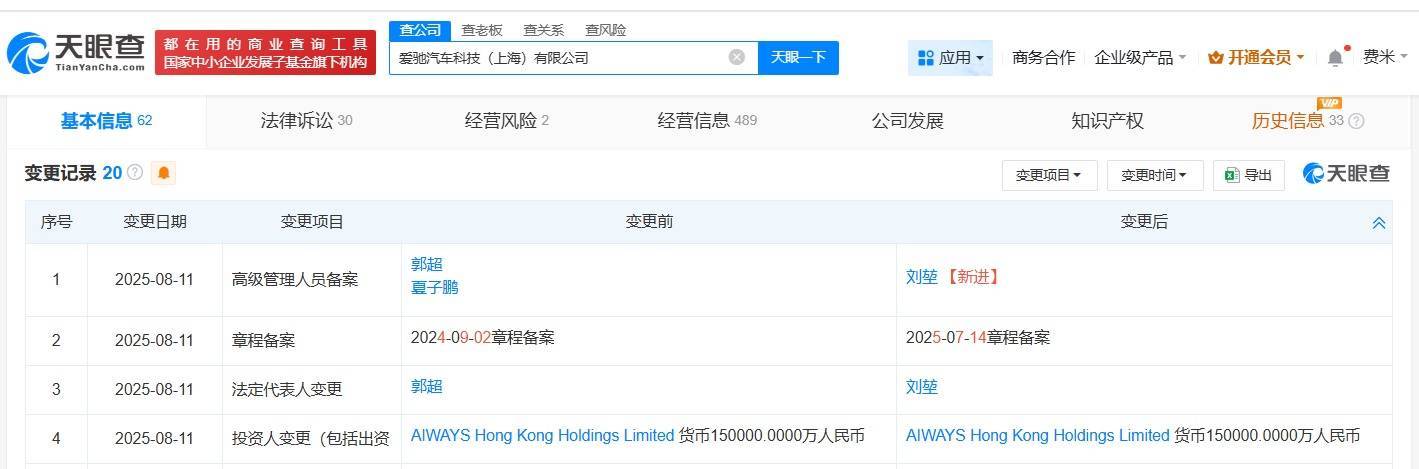Switch to the 经营风险 tab

(507, 121)
